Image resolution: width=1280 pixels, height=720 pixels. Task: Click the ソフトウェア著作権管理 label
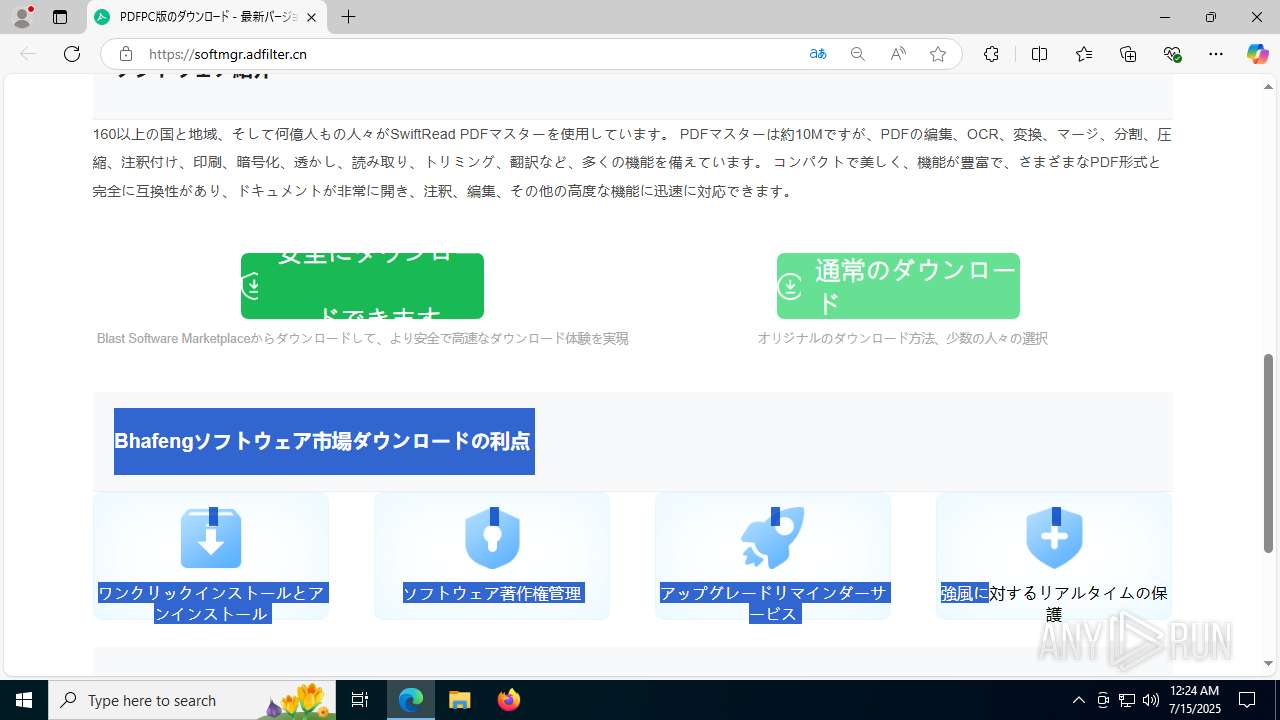(x=492, y=593)
